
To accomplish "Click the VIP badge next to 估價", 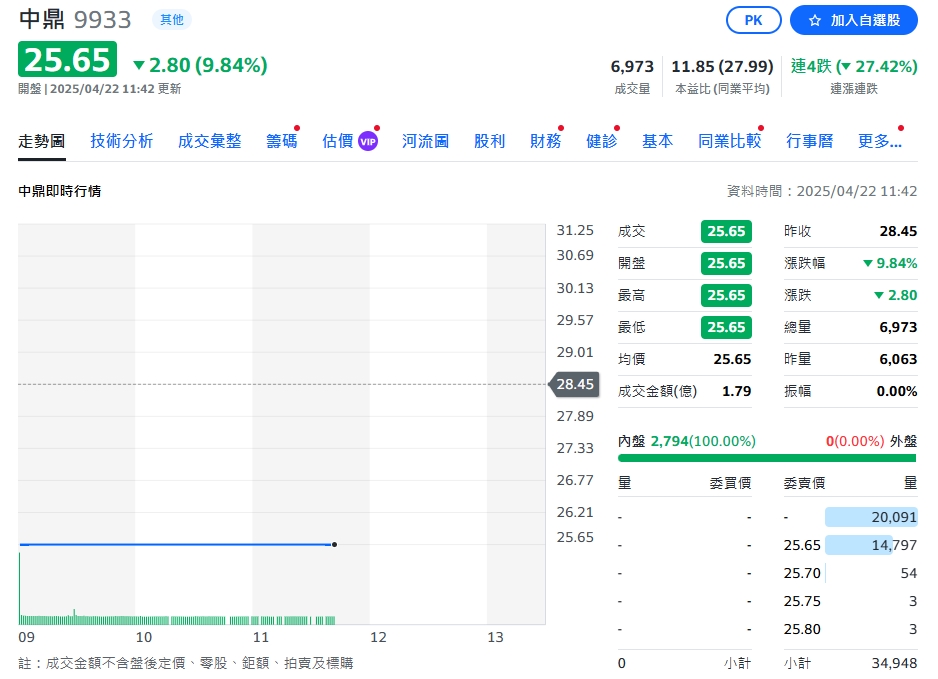I will tap(368, 141).
